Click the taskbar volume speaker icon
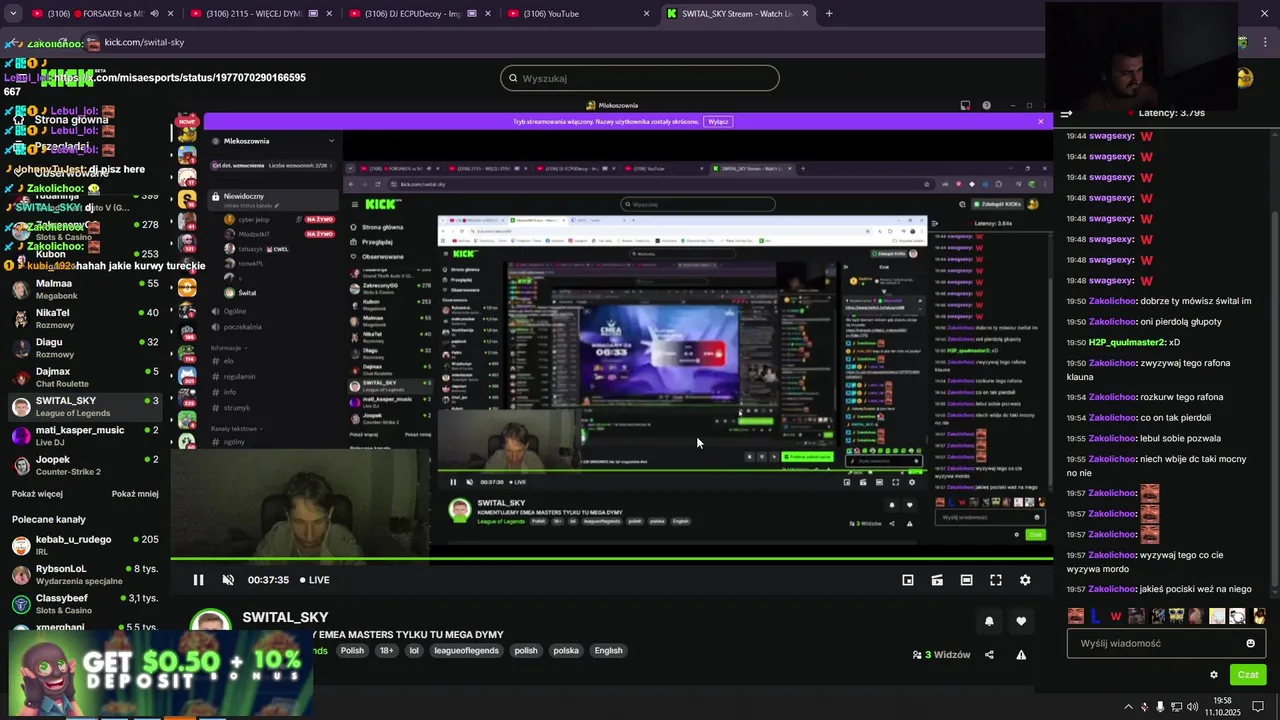This screenshot has height=720, width=1280. point(1192,707)
